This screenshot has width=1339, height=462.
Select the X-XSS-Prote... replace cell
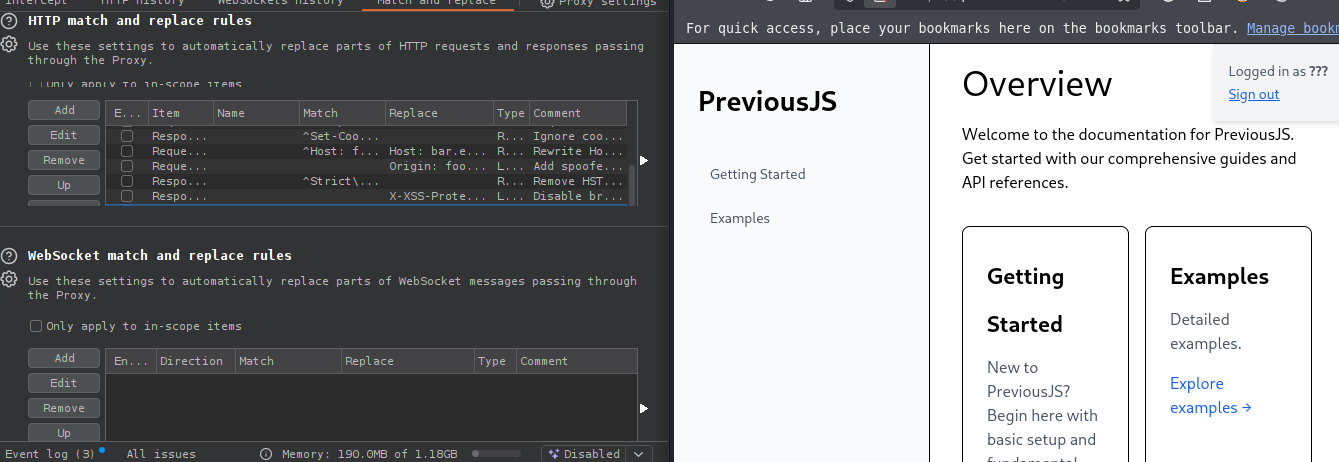(x=439, y=196)
